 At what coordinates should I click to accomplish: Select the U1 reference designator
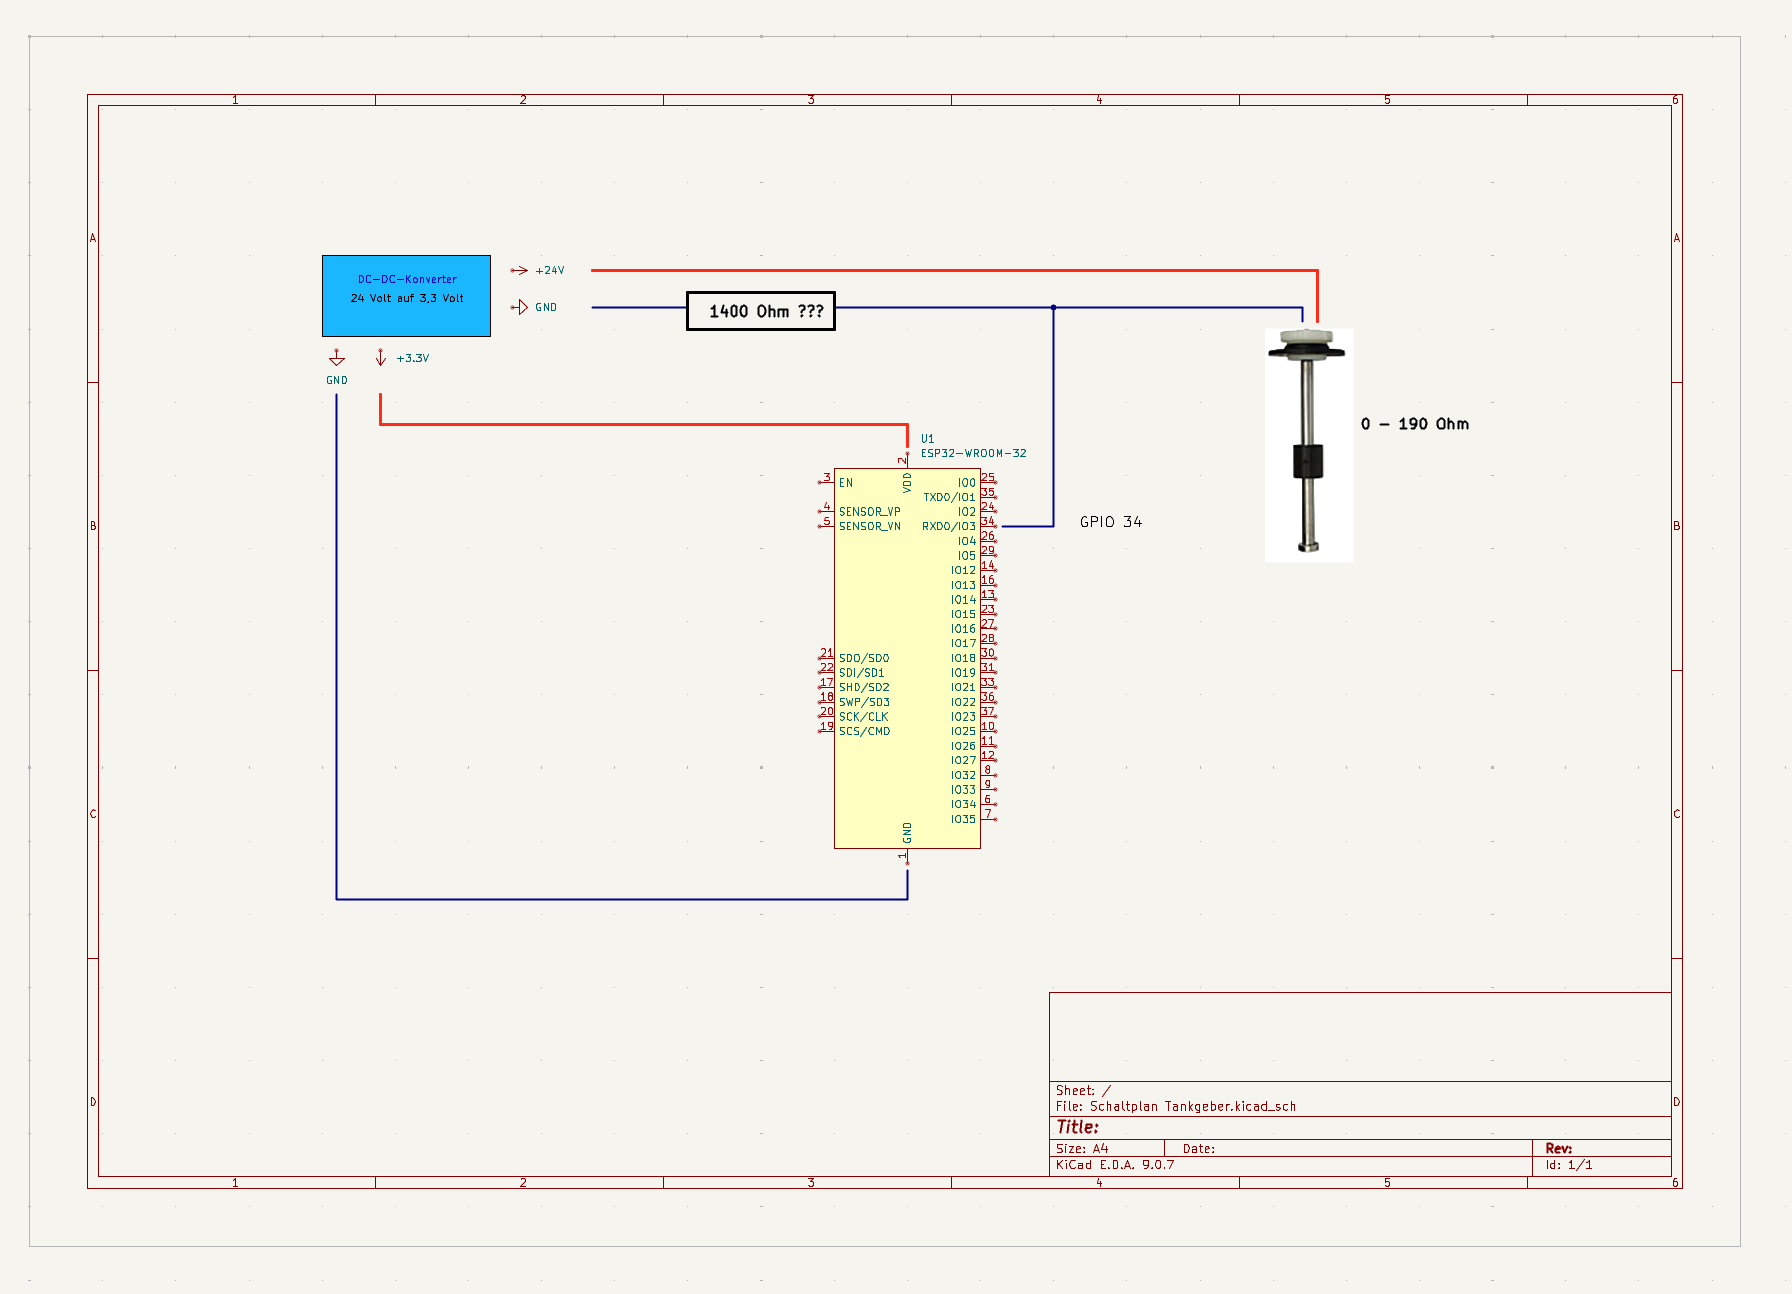pos(928,438)
